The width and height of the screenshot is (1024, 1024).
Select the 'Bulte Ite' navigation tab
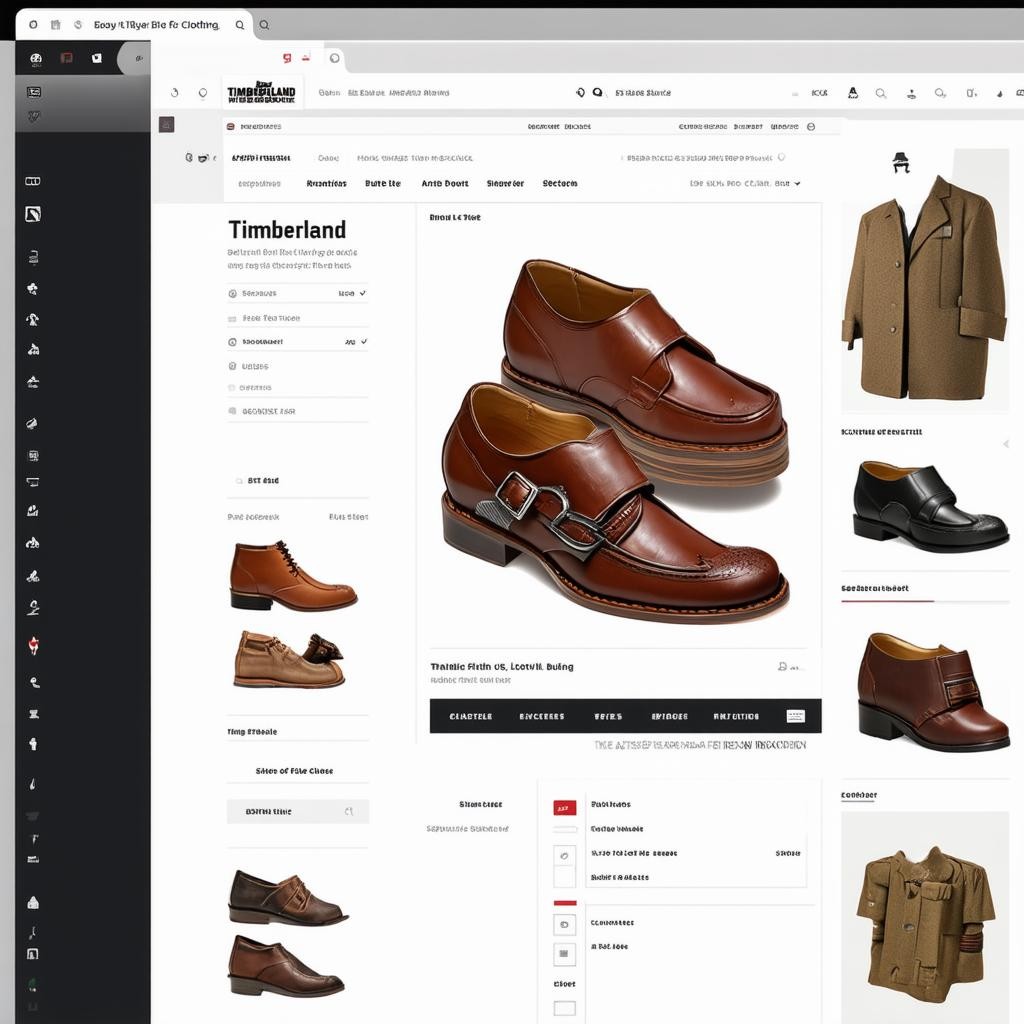[x=382, y=184]
